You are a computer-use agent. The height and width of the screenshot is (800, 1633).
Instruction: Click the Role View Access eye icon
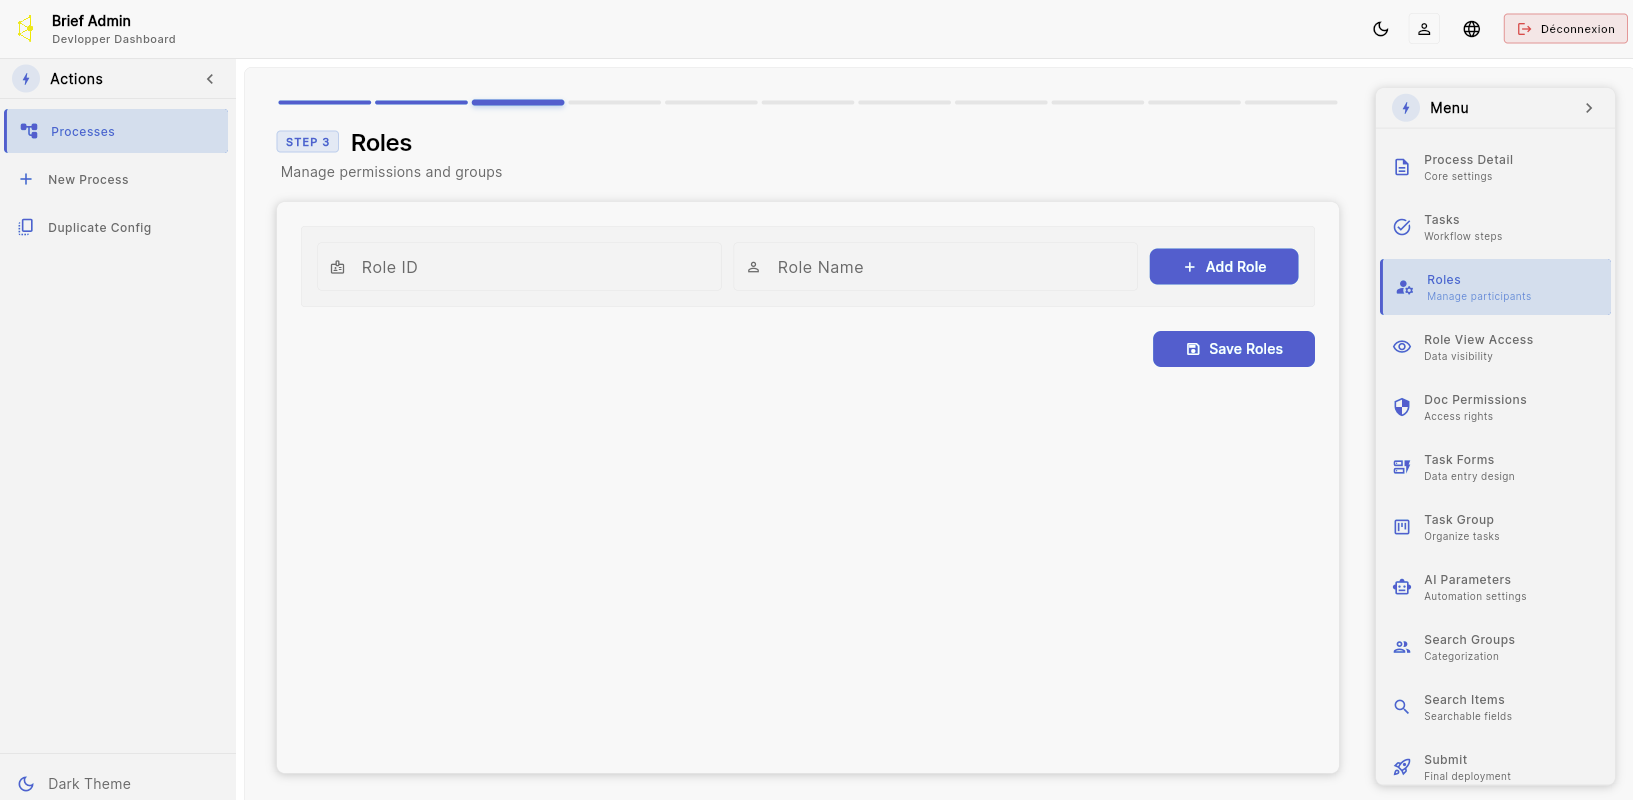1402,347
